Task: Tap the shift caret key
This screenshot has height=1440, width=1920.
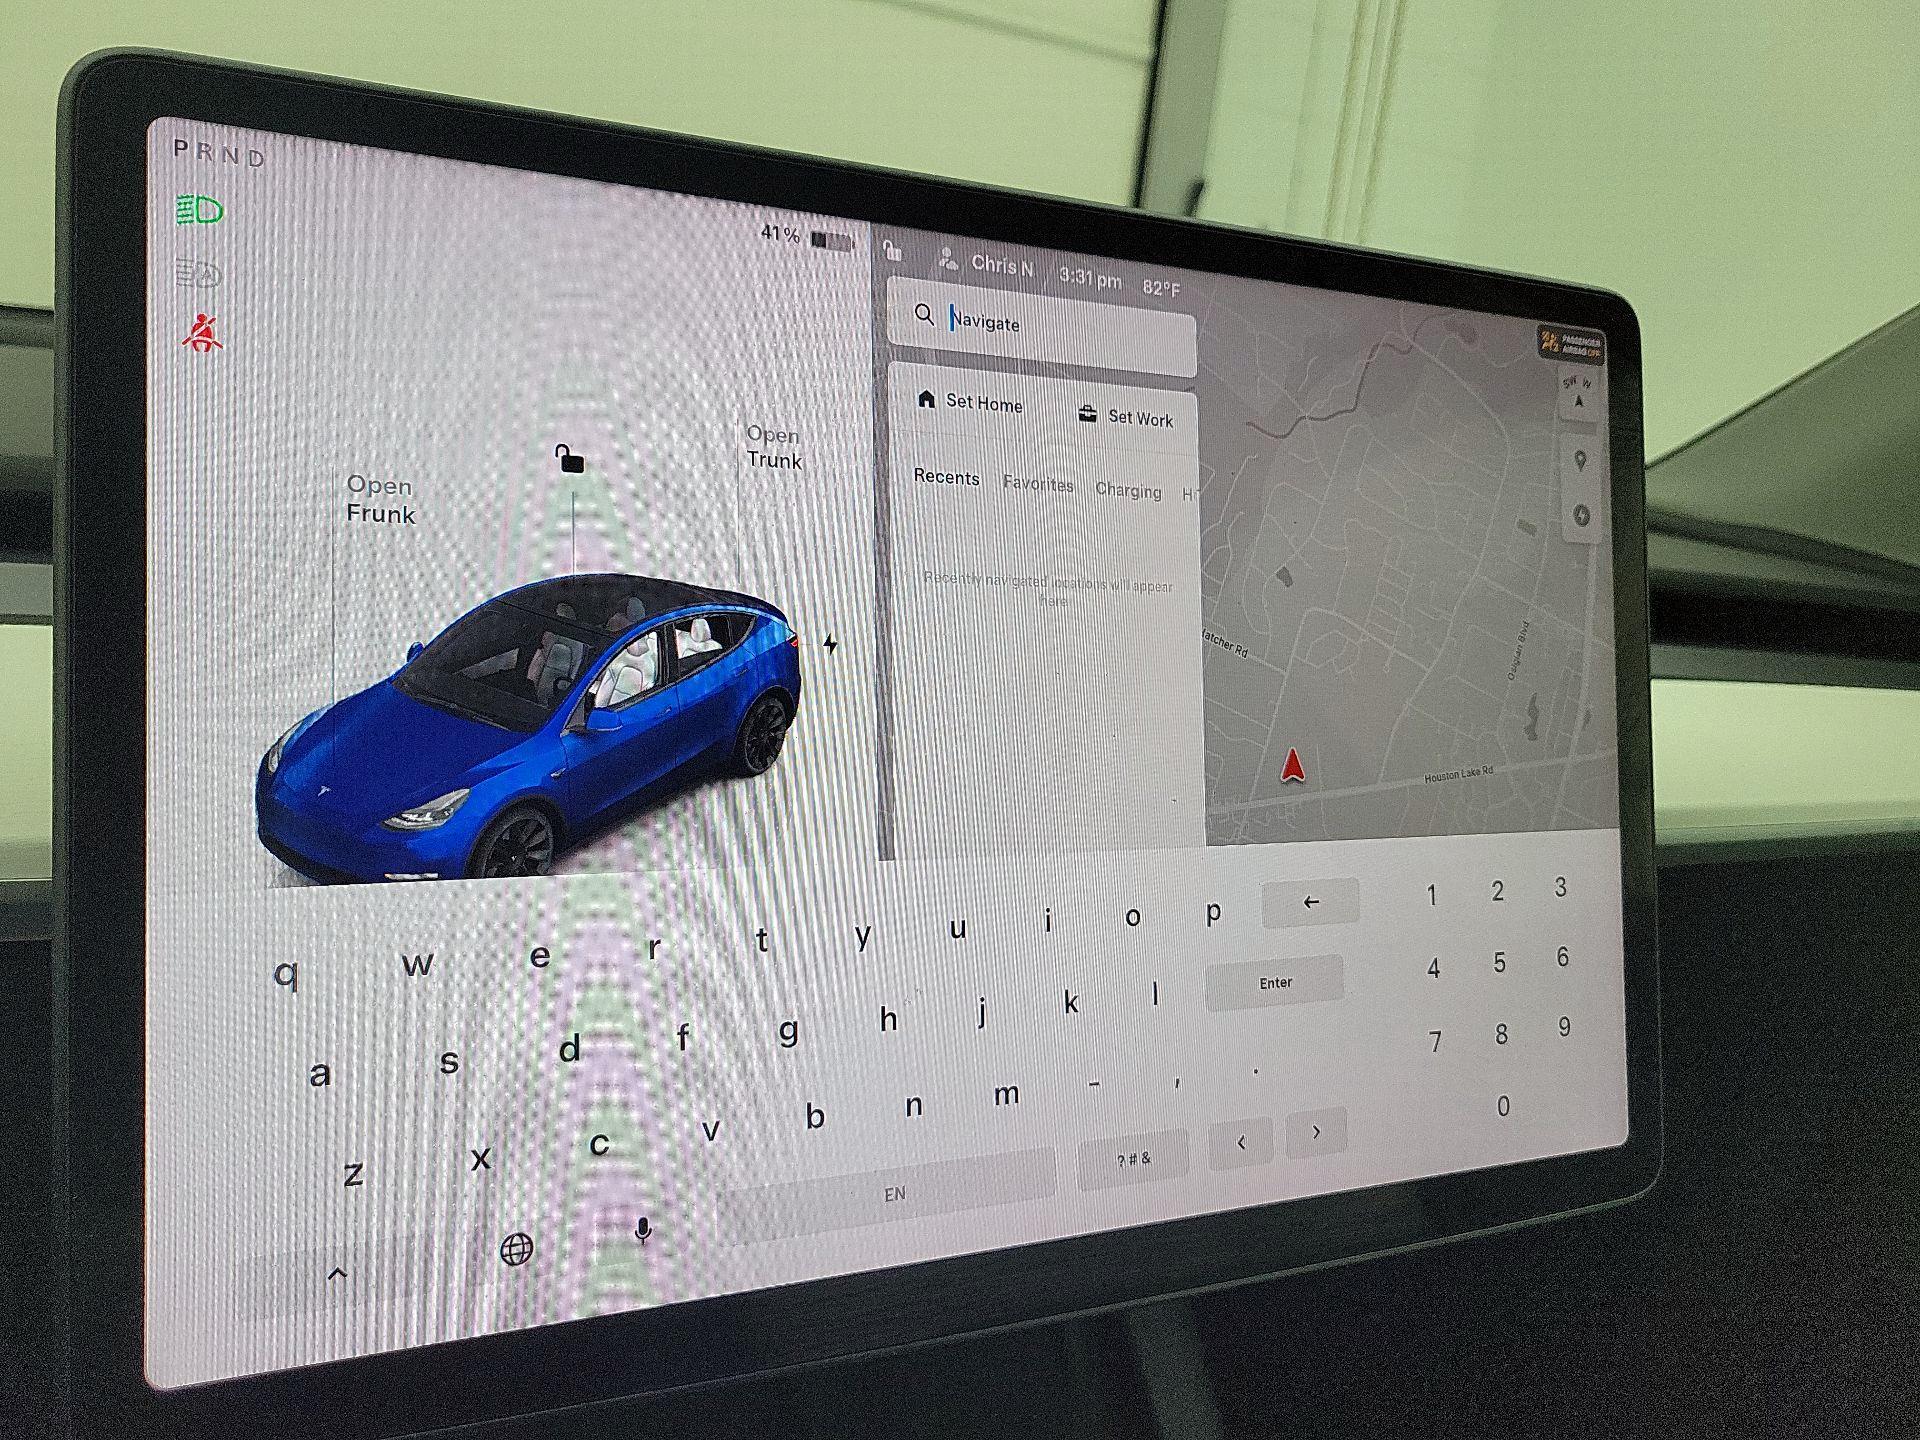Action: (x=337, y=1275)
